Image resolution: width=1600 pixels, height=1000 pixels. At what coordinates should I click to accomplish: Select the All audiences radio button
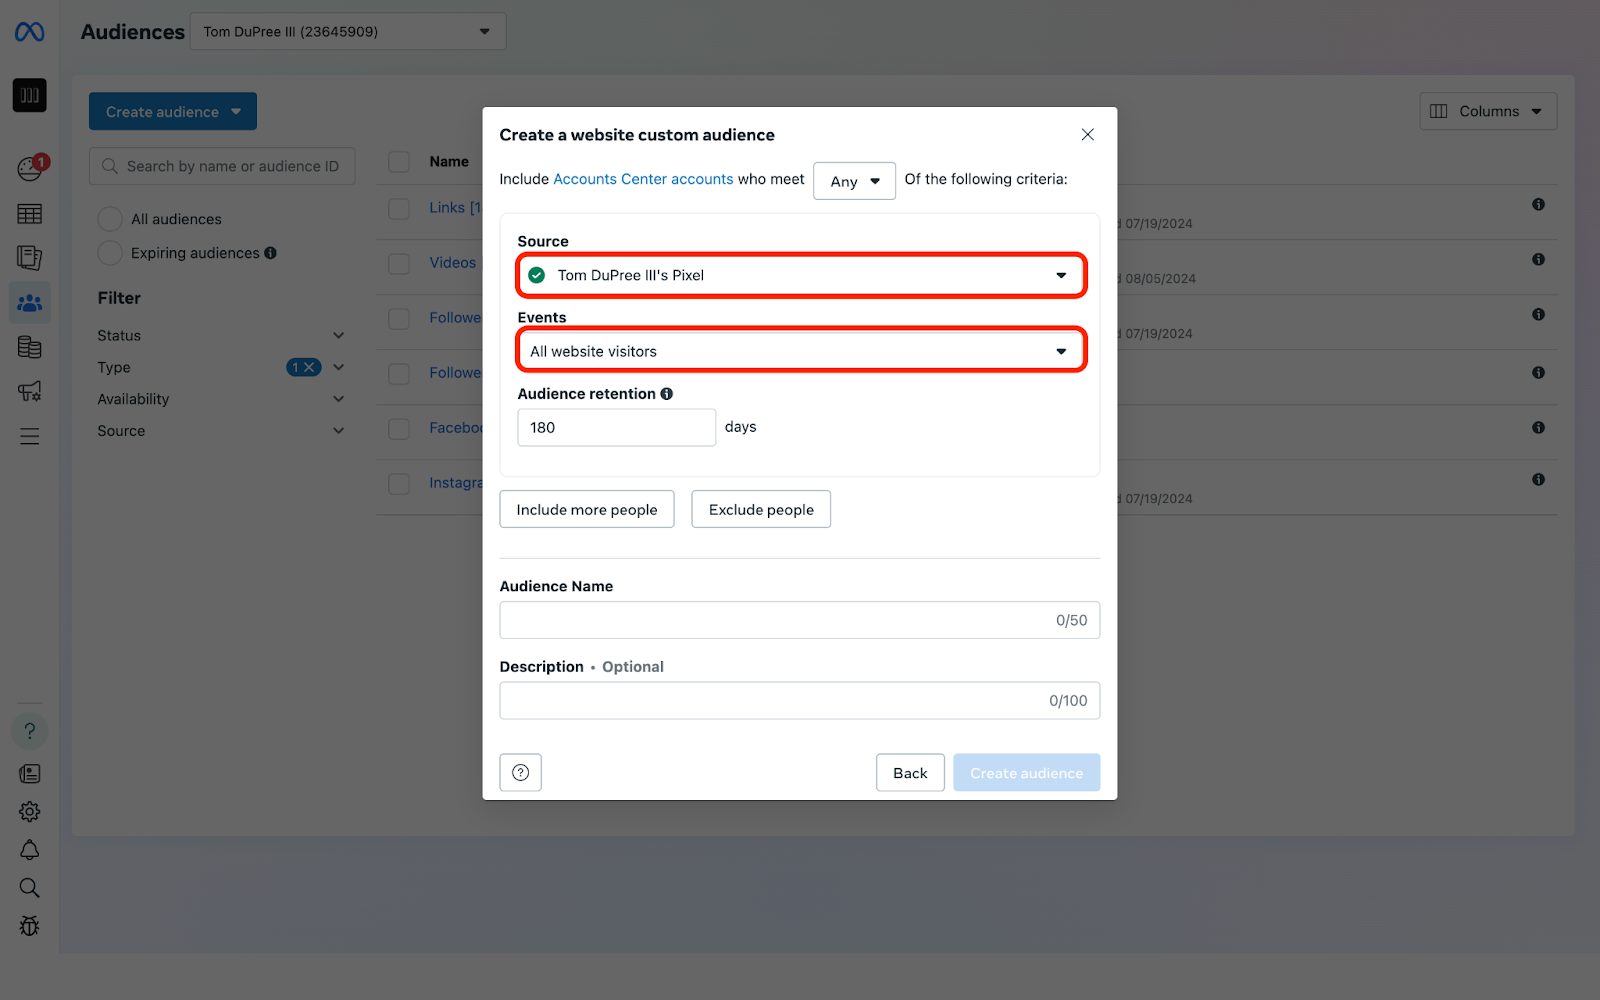(x=110, y=219)
